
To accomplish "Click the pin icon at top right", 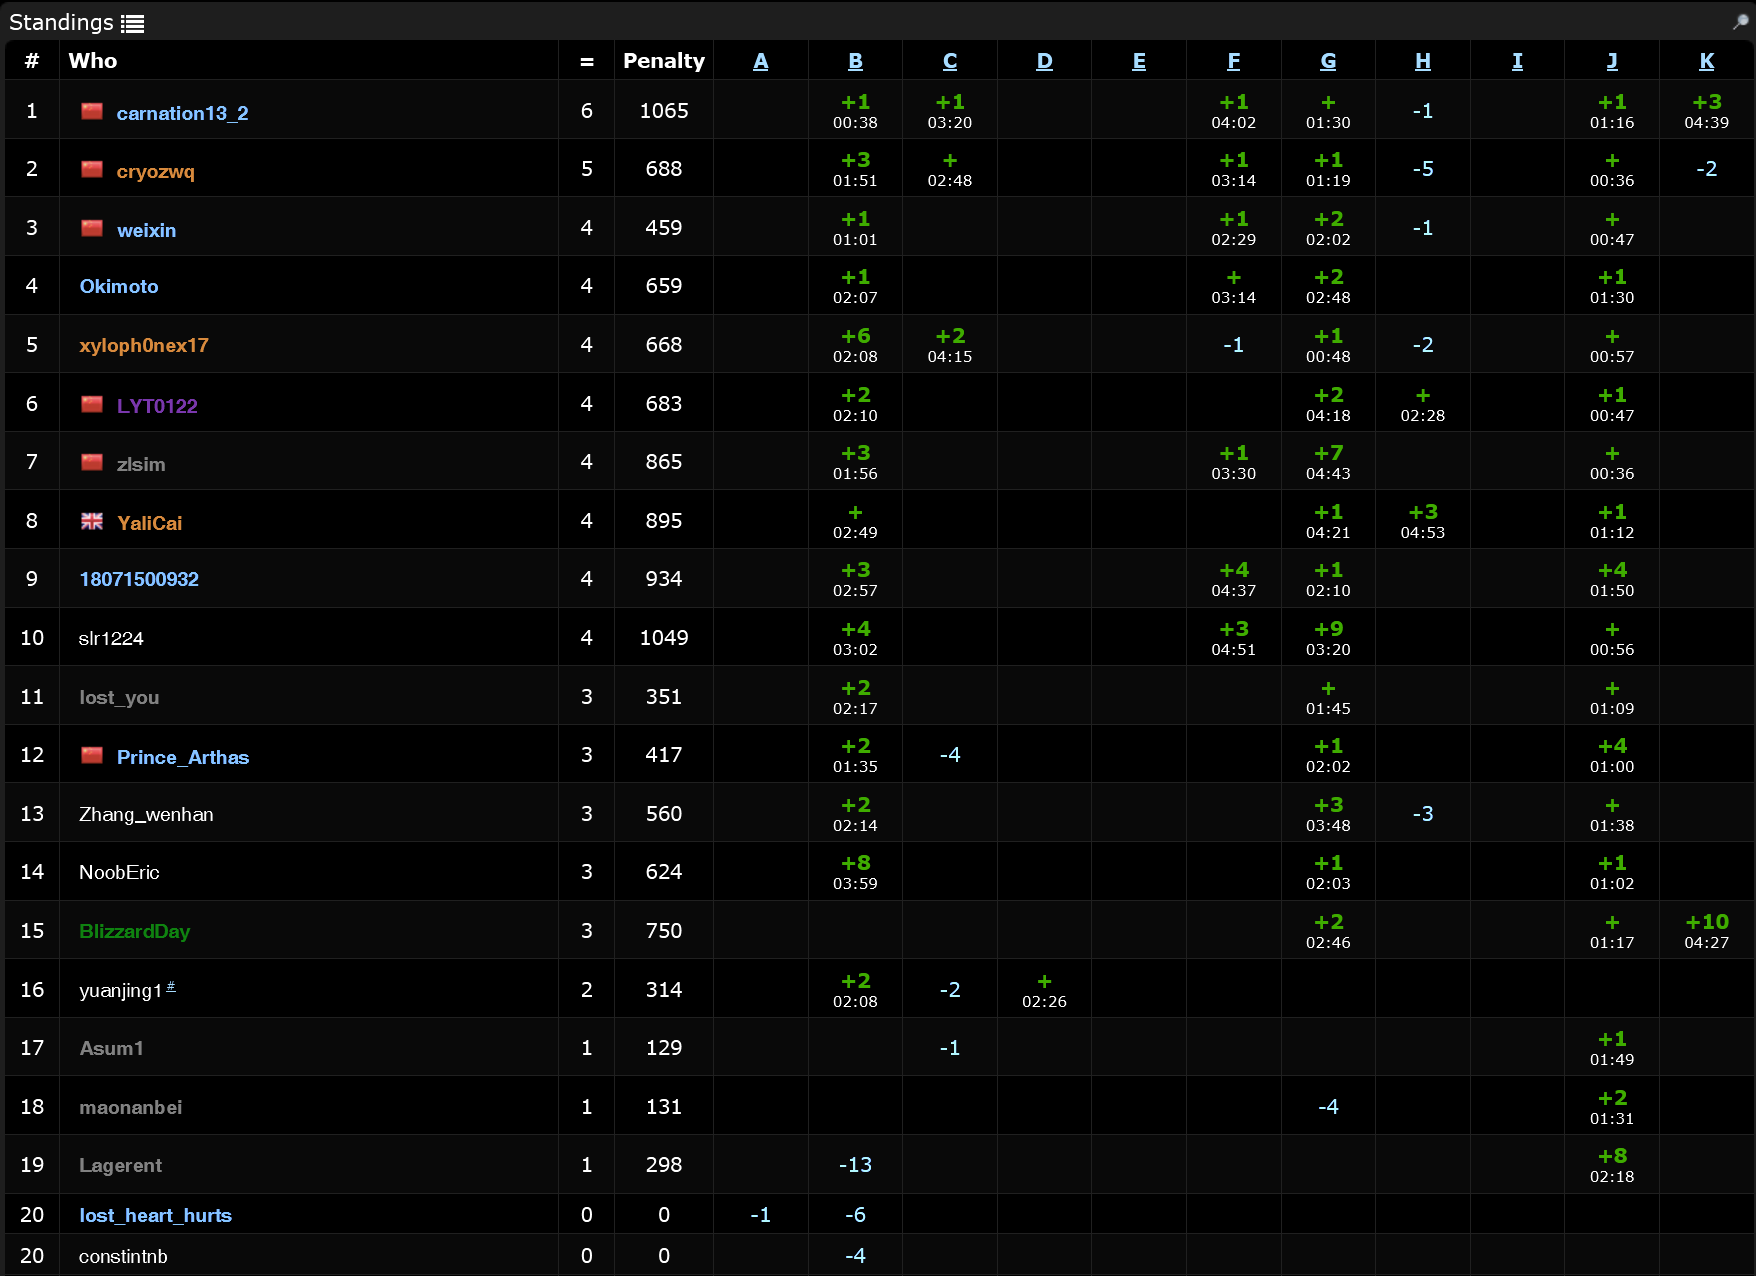I will (x=1741, y=21).
